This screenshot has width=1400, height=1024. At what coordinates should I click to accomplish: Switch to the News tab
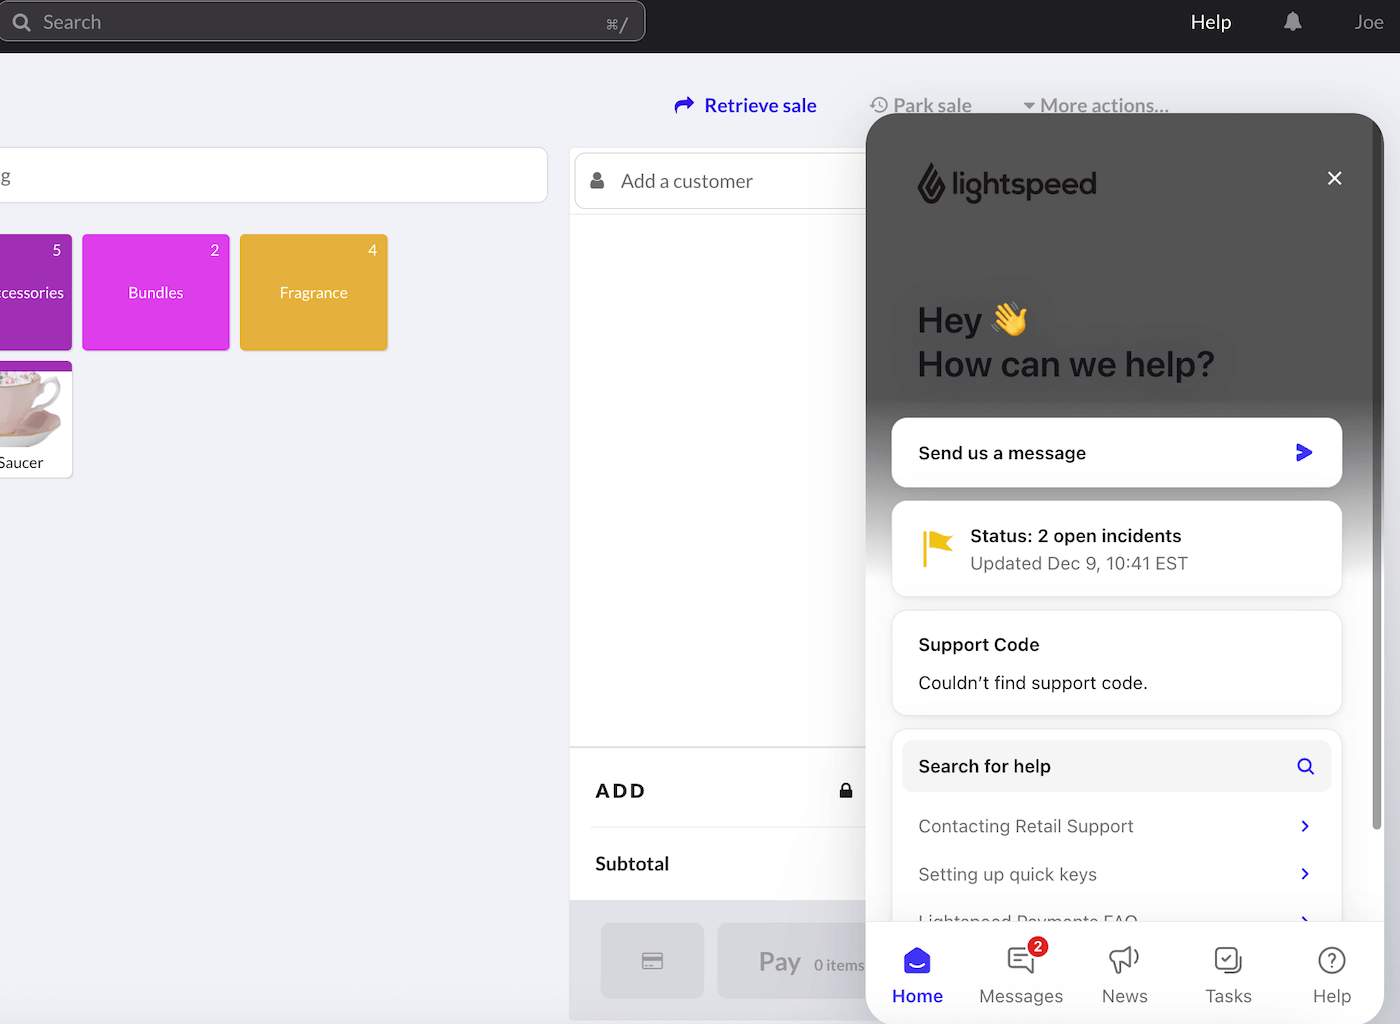[x=1125, y=975]
